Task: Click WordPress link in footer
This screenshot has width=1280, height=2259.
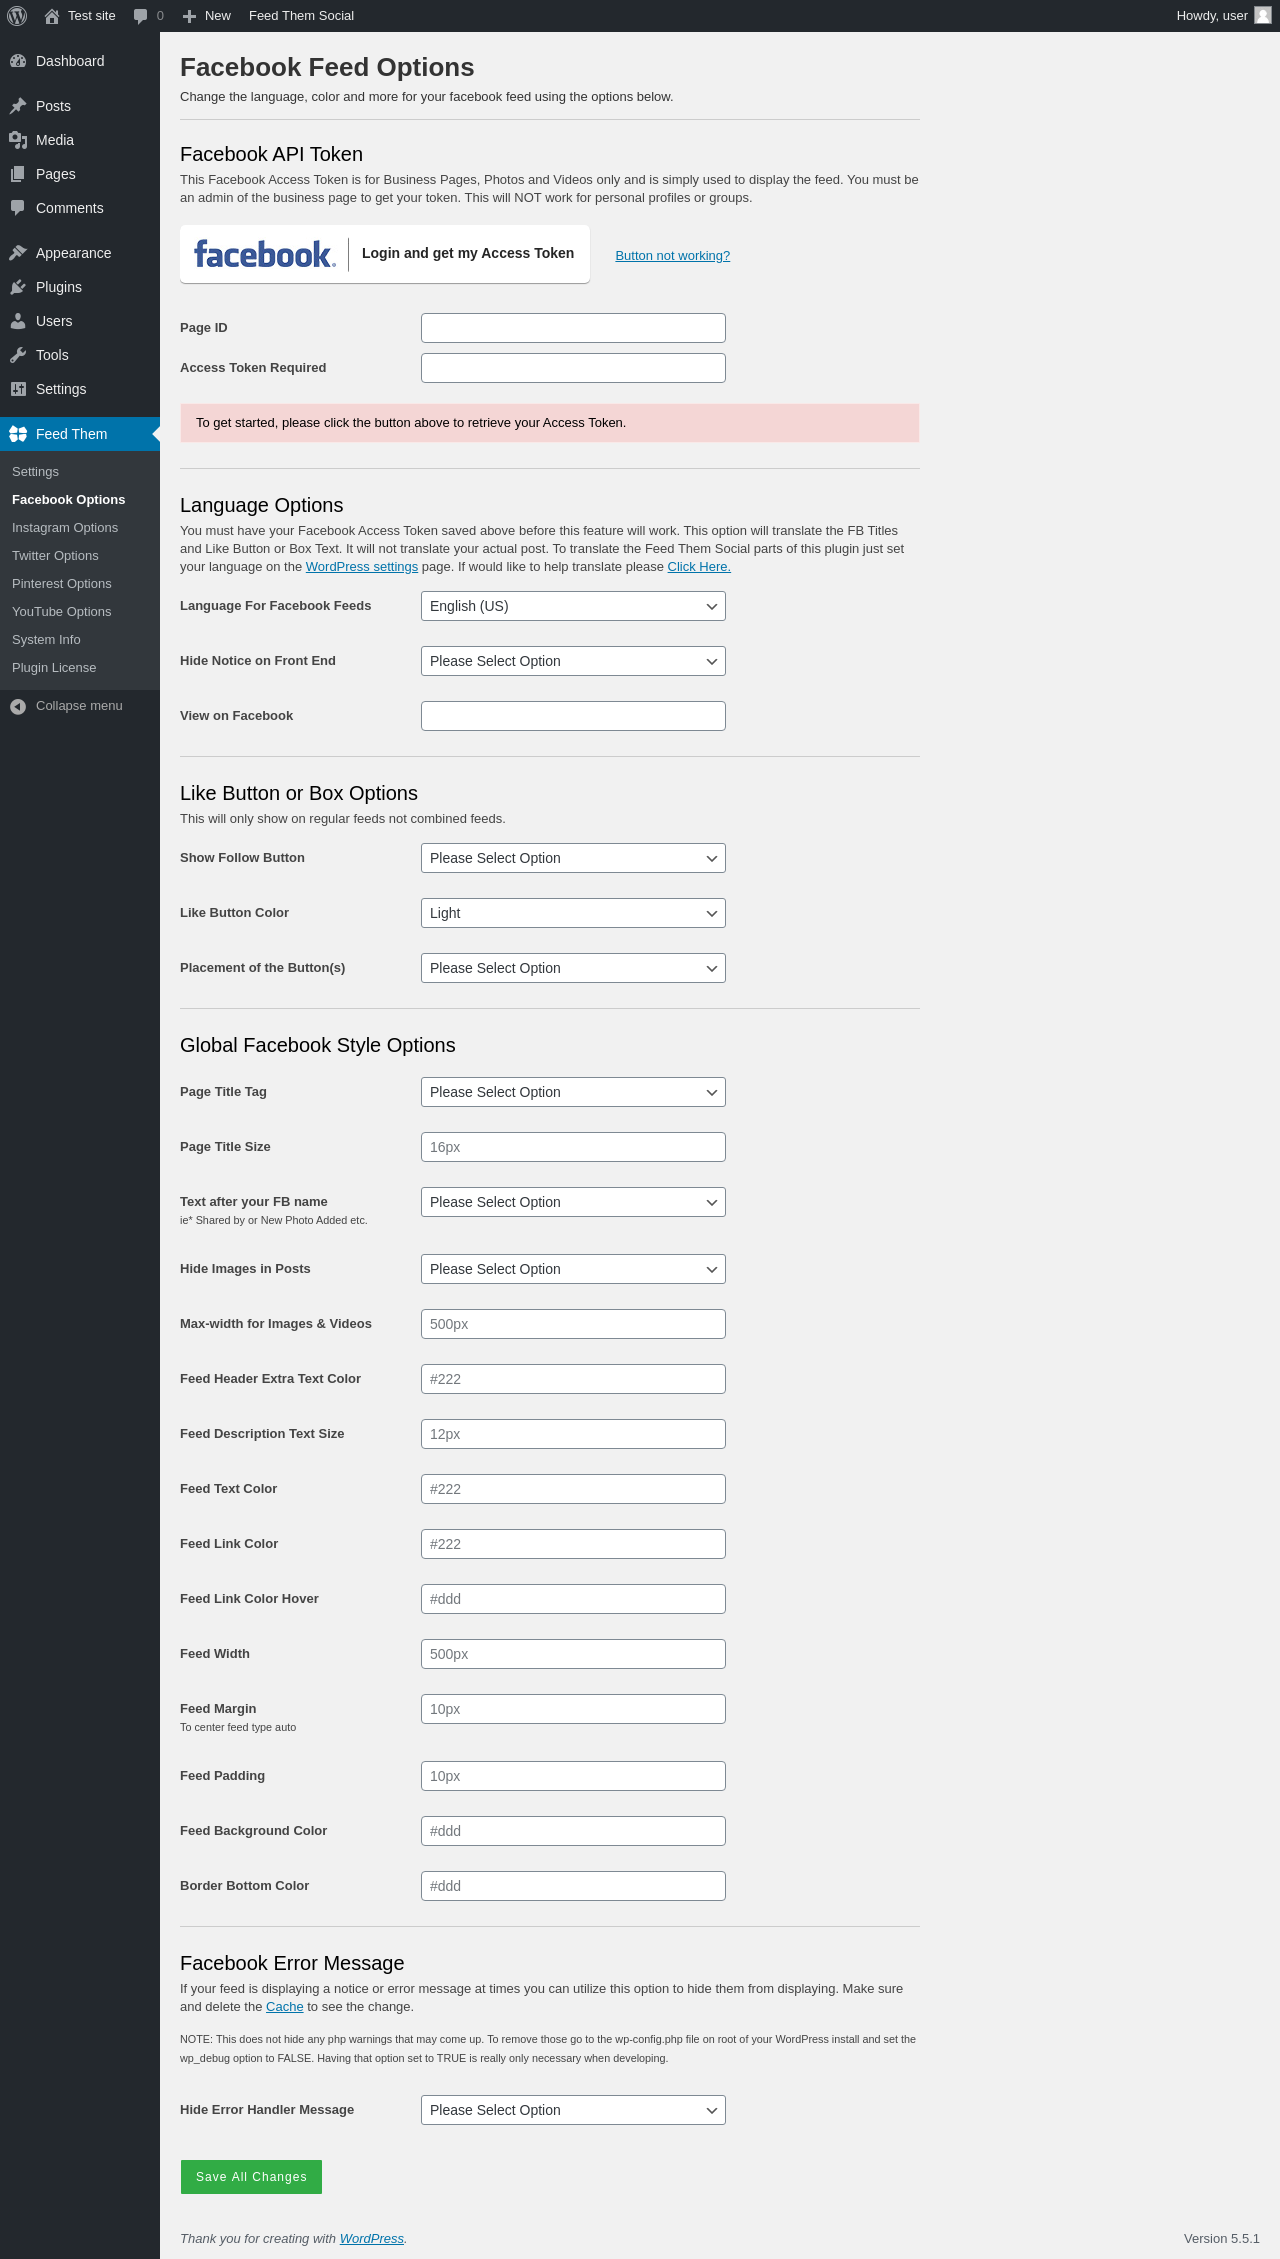Action: click(x=371, y=2239)
